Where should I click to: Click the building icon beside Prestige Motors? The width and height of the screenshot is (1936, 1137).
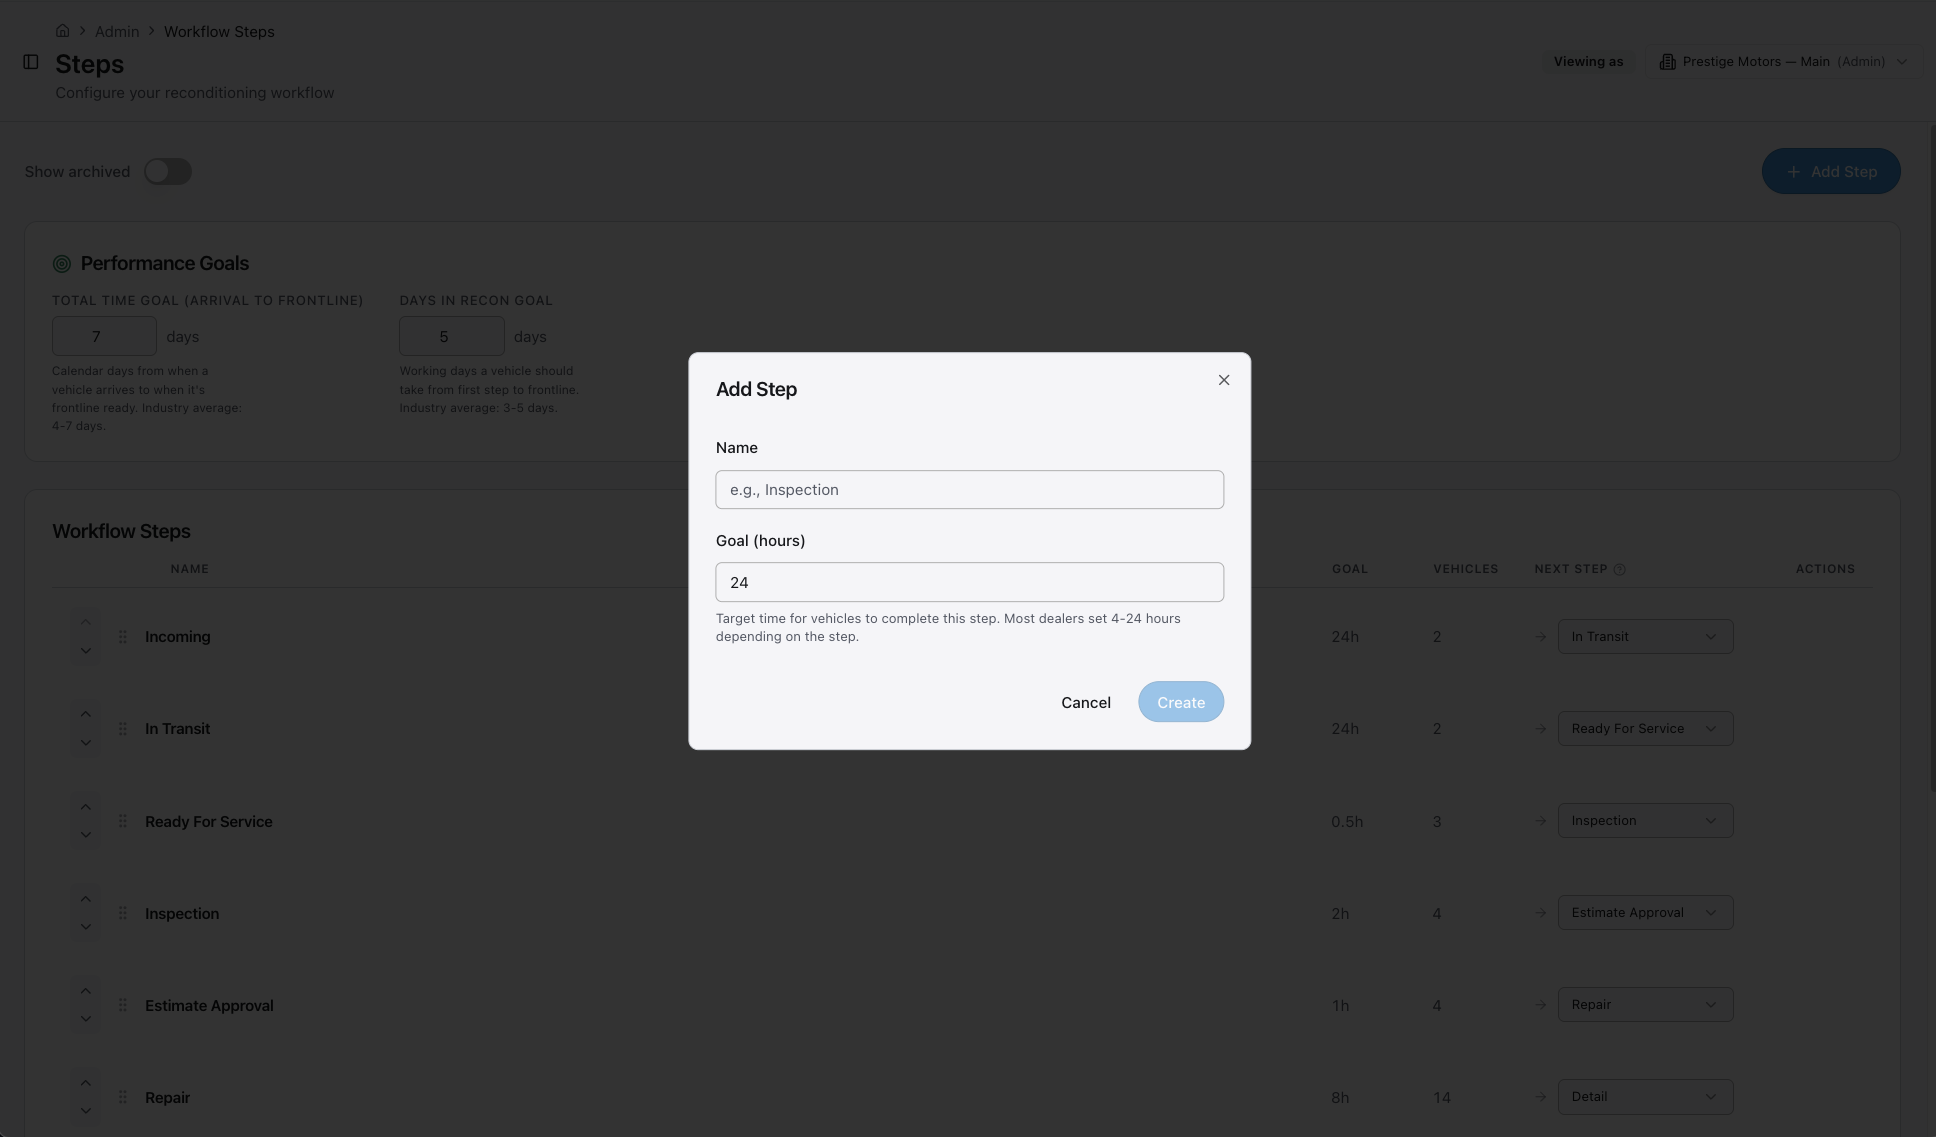pyautogui.click(x=1667, y=62)
